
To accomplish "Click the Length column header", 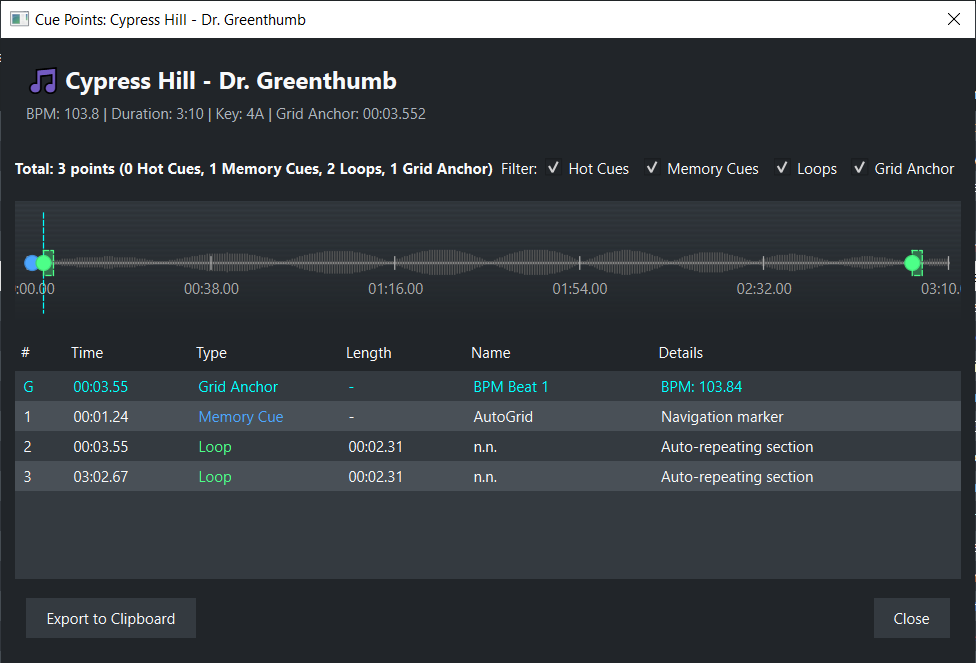I will (x=368, y=353).
